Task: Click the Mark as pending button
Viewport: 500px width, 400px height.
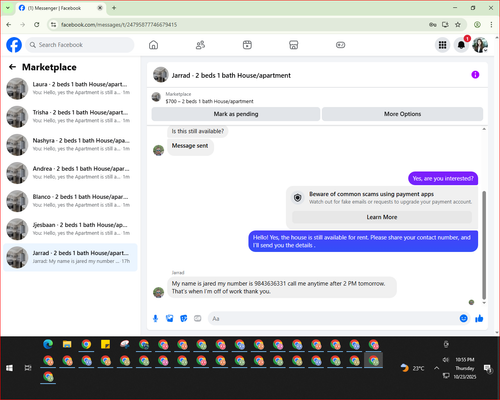Action: tap(236, 114)
